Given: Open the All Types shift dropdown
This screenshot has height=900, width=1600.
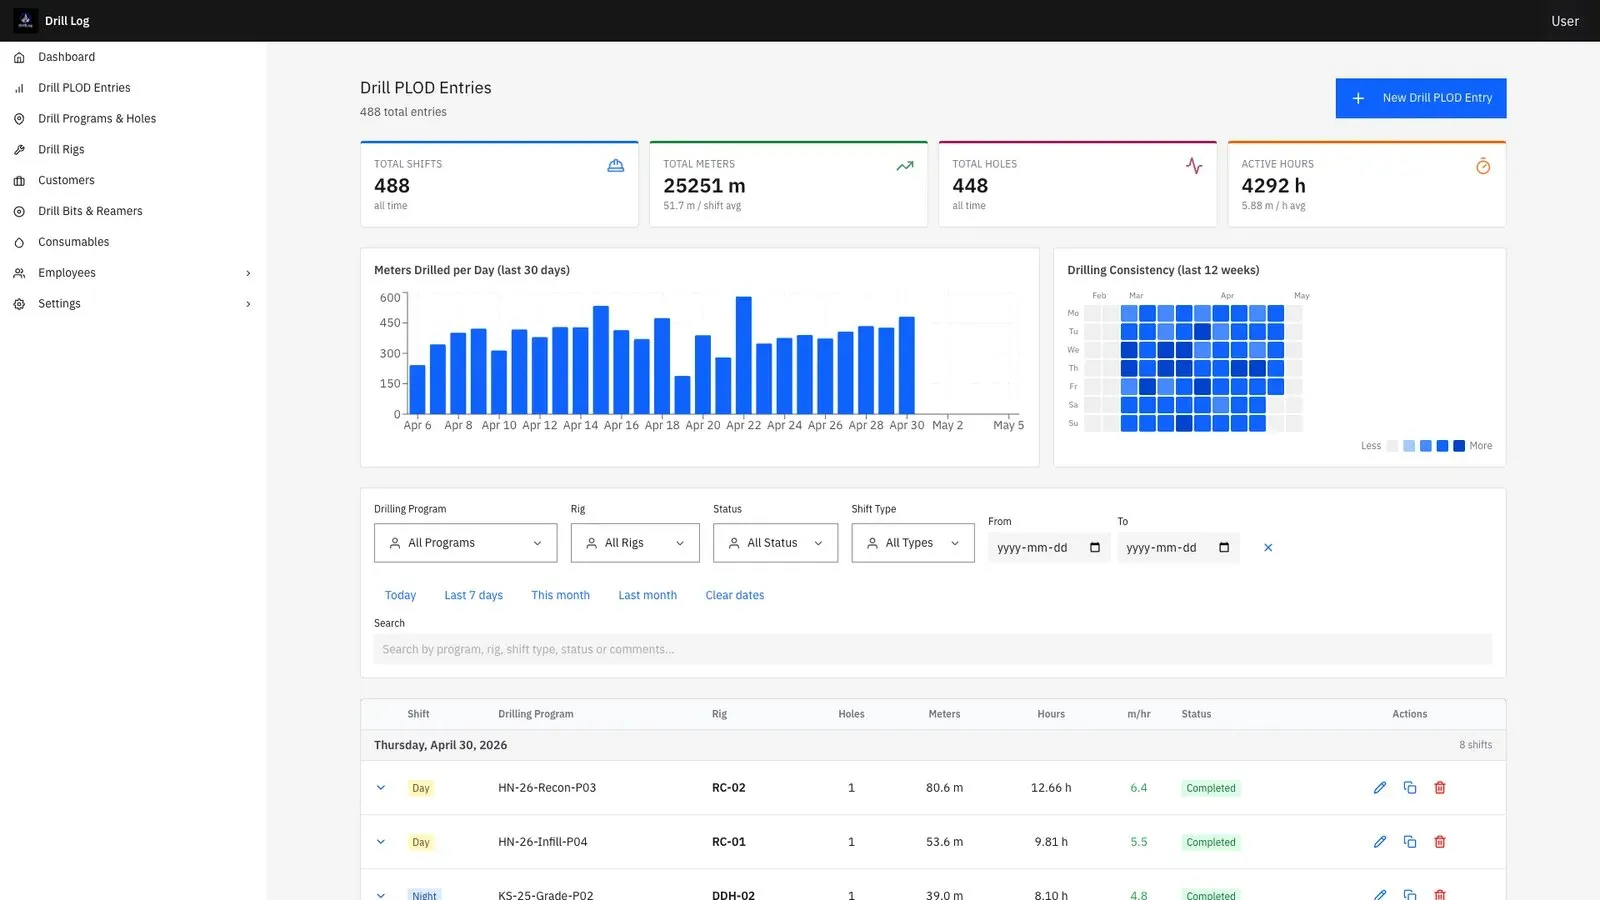Looking at the screenshot, I should click(913, 543).
